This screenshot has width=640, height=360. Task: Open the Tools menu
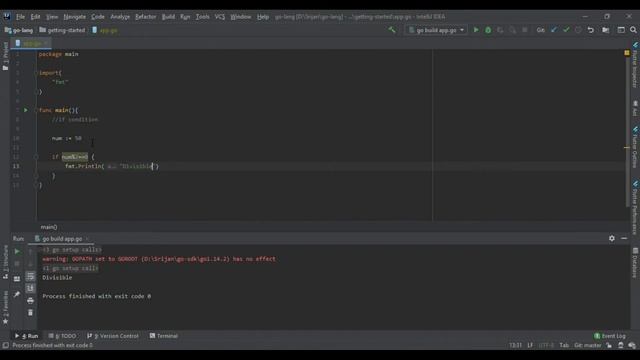point(202,17)
